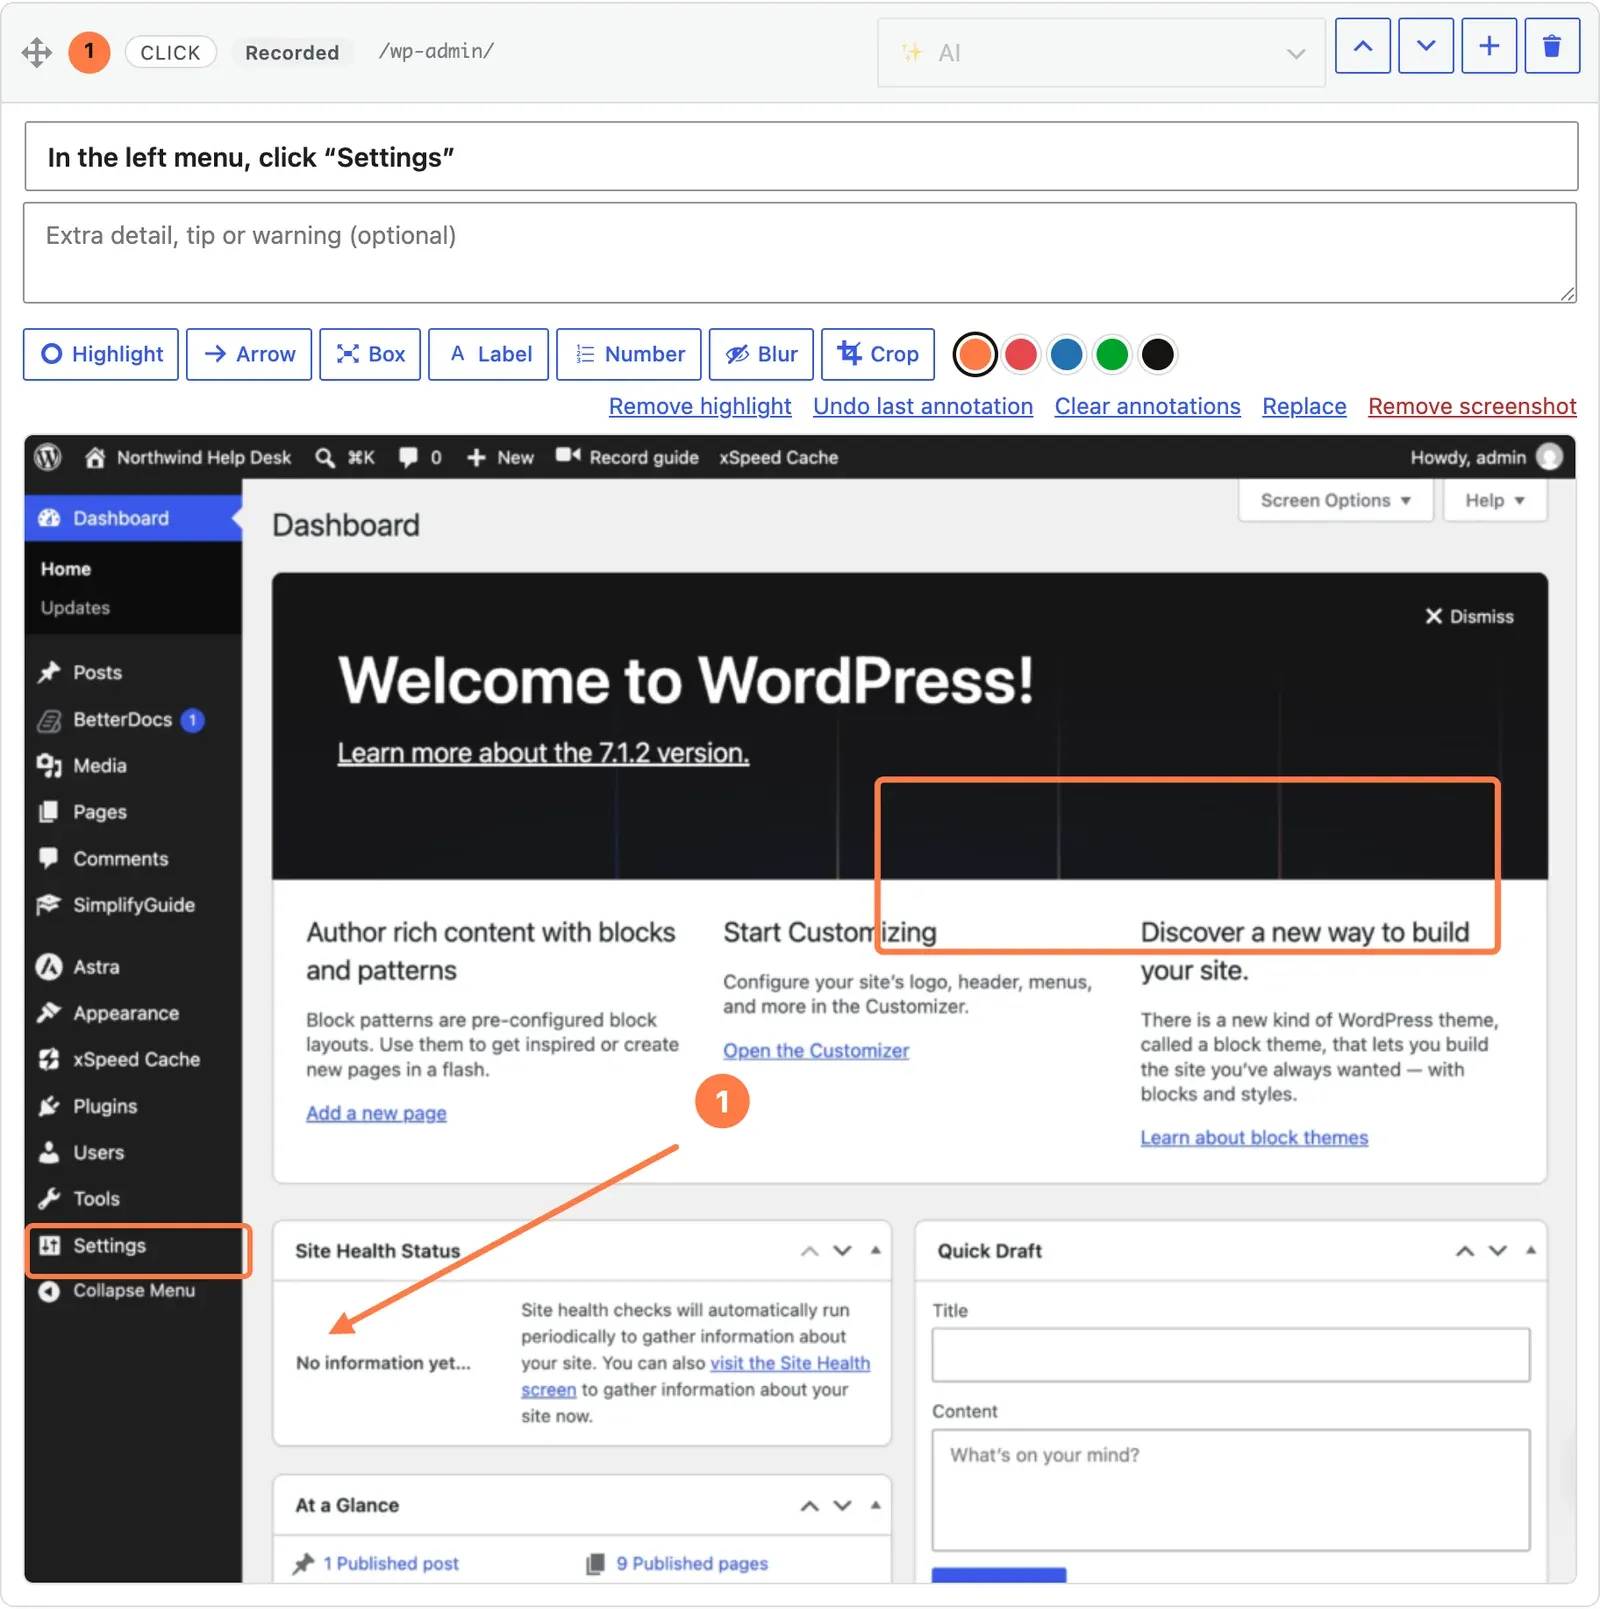The width and height of the screenshot is (1600, 1609).
Task: Click the step title input field
Action: coord(801,157)
